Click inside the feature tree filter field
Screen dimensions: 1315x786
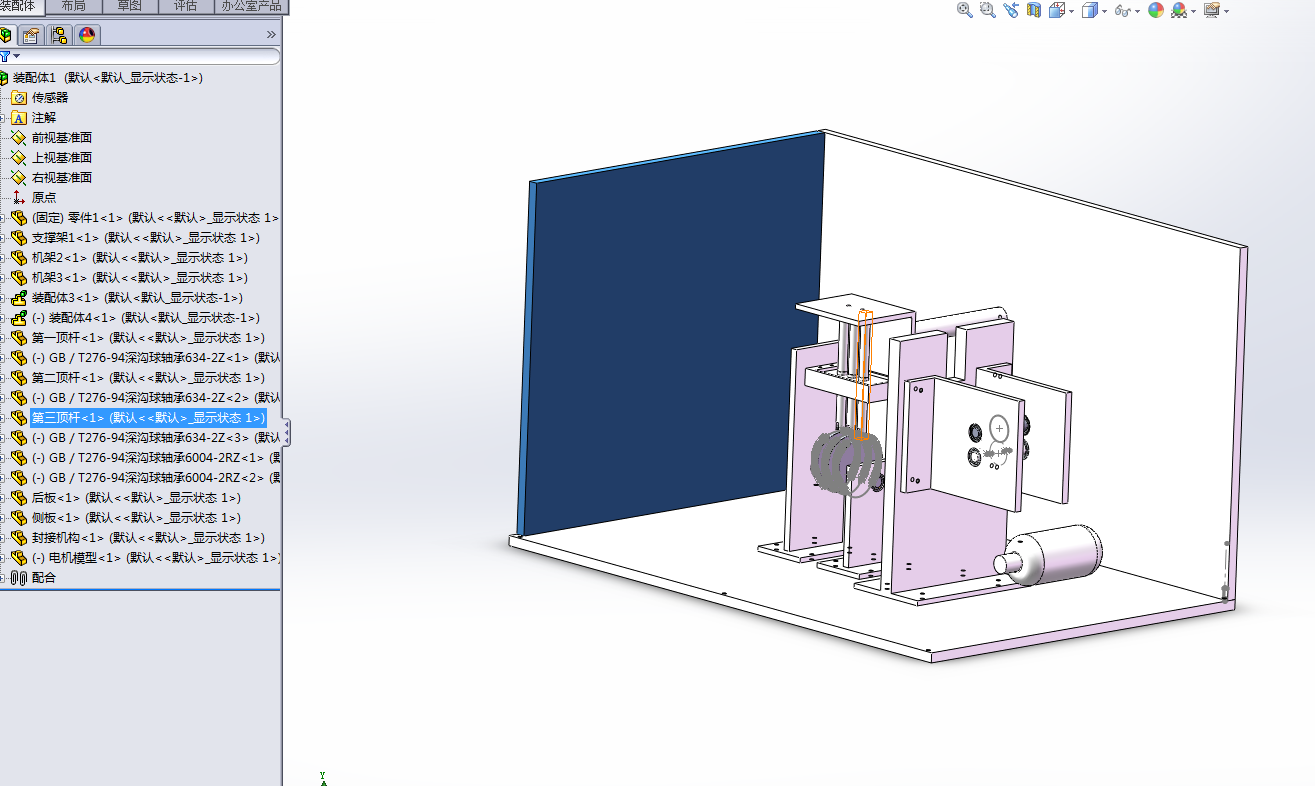[150, 56]
